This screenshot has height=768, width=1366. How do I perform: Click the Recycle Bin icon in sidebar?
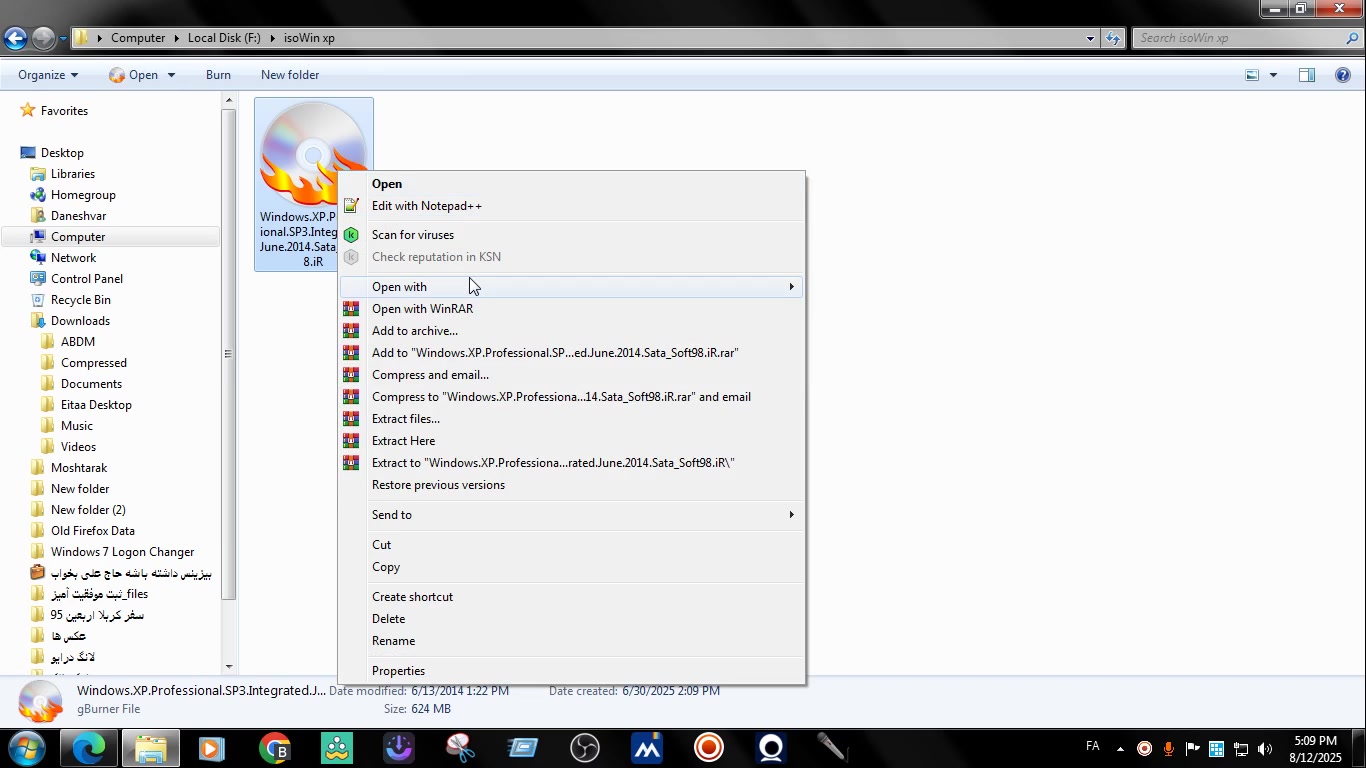pyautogui.click(x=38, y=300)
